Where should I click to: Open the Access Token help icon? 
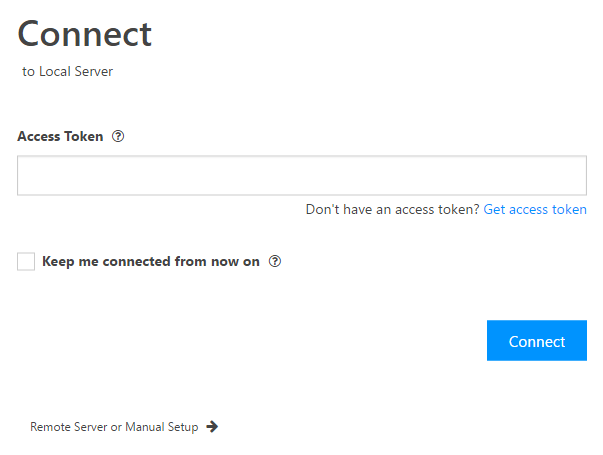pos(118,136)
